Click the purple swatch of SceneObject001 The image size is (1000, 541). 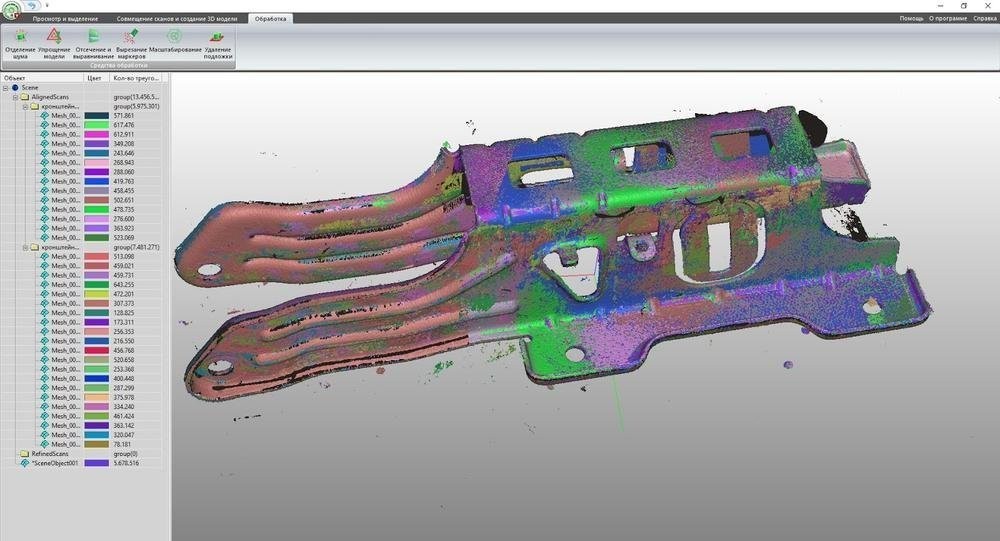click(97, 463)
